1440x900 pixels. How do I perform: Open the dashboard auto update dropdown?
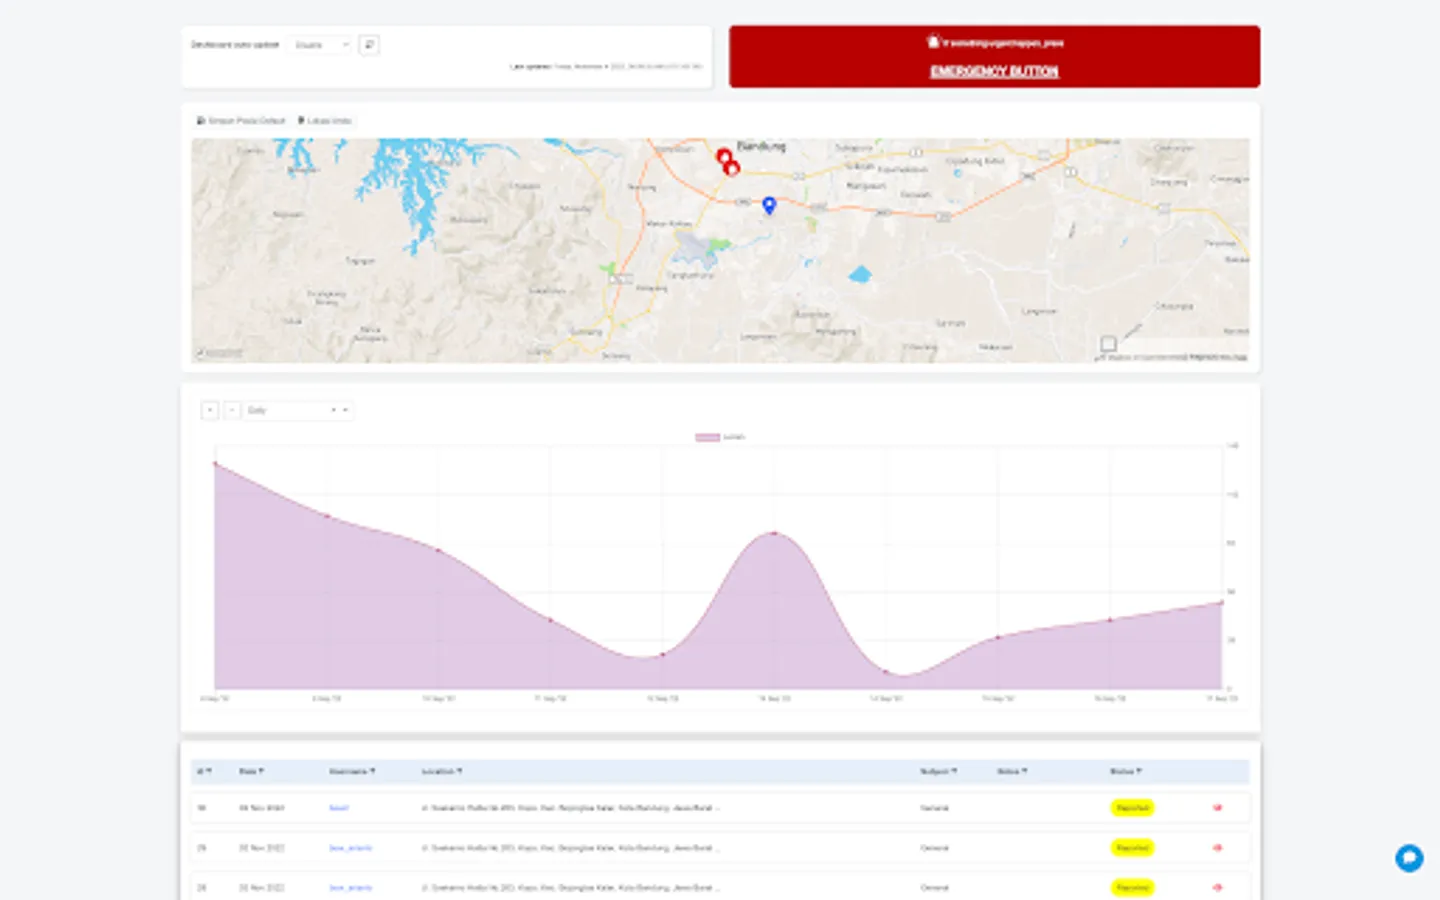coord(320,45)
